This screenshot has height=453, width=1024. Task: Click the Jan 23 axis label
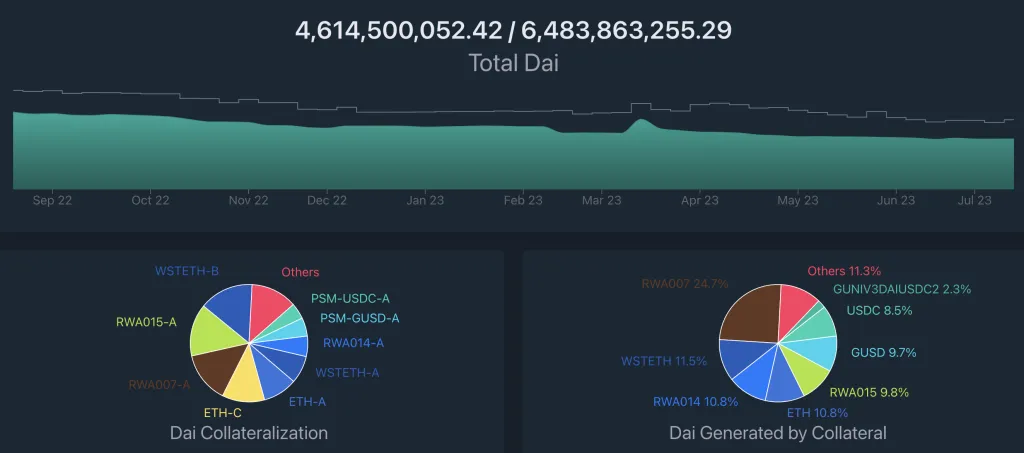(x=425, y=200)
